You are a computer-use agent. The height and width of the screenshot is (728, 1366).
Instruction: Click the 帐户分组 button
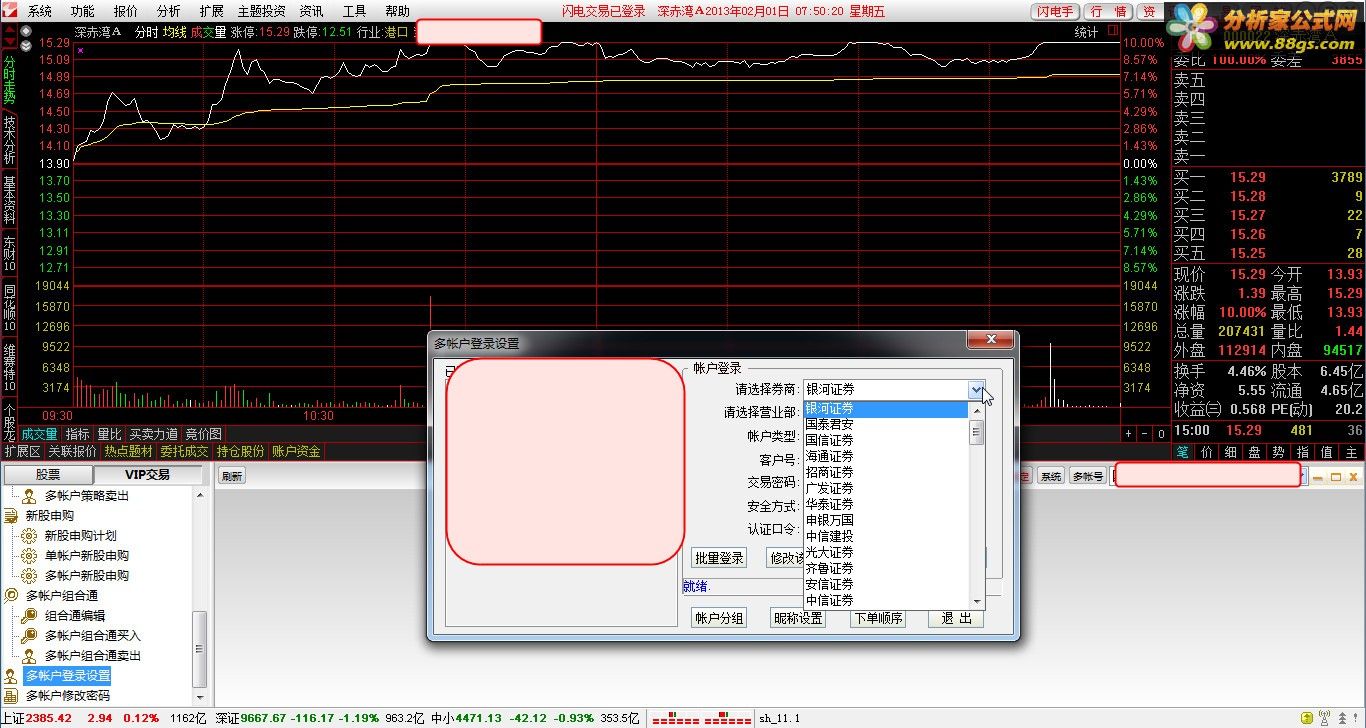coord(719,618)
